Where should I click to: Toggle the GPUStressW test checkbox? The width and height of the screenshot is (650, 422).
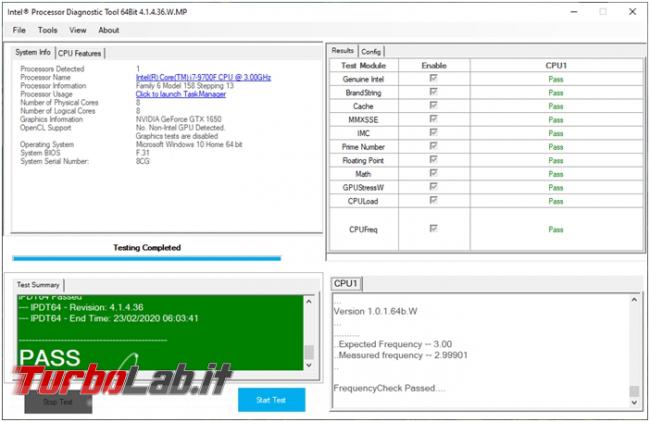[434, 187]
